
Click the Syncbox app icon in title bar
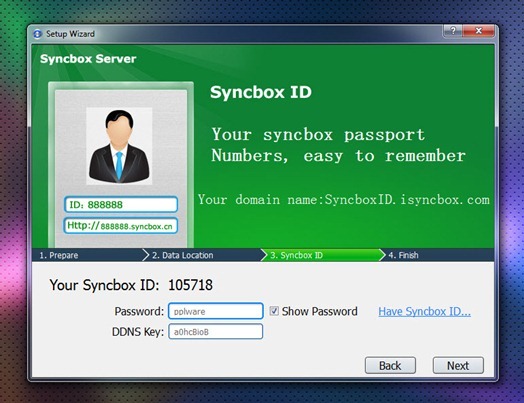click(x=37, y=34)
